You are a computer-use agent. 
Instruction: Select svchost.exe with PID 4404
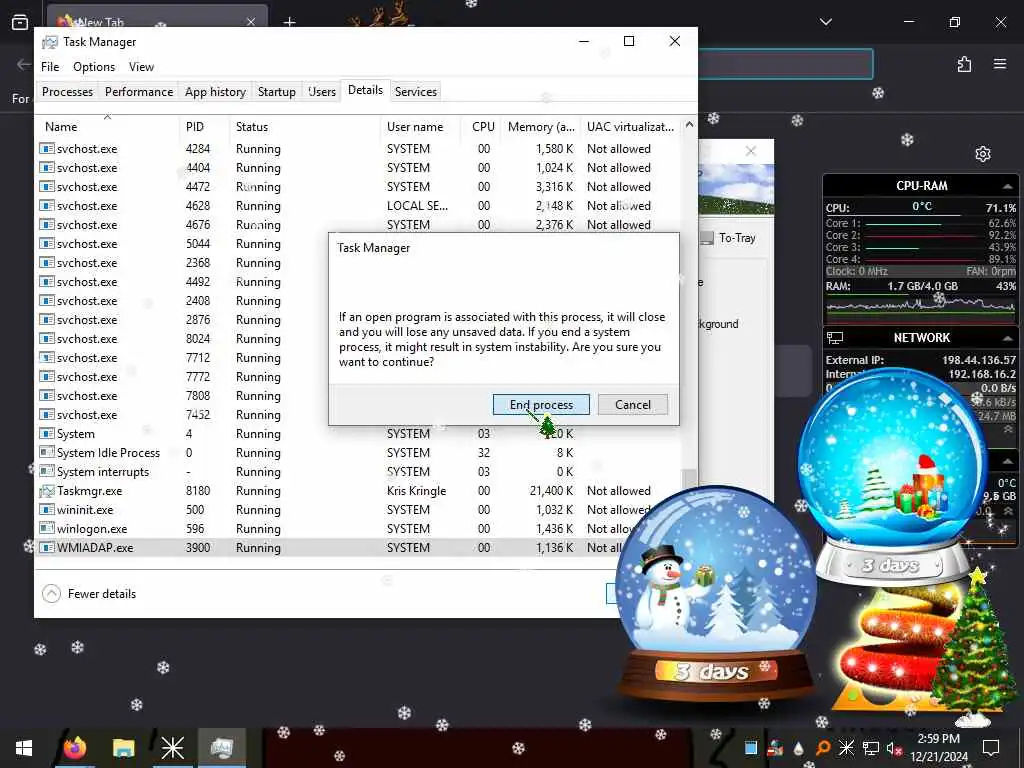click(359, 168)
